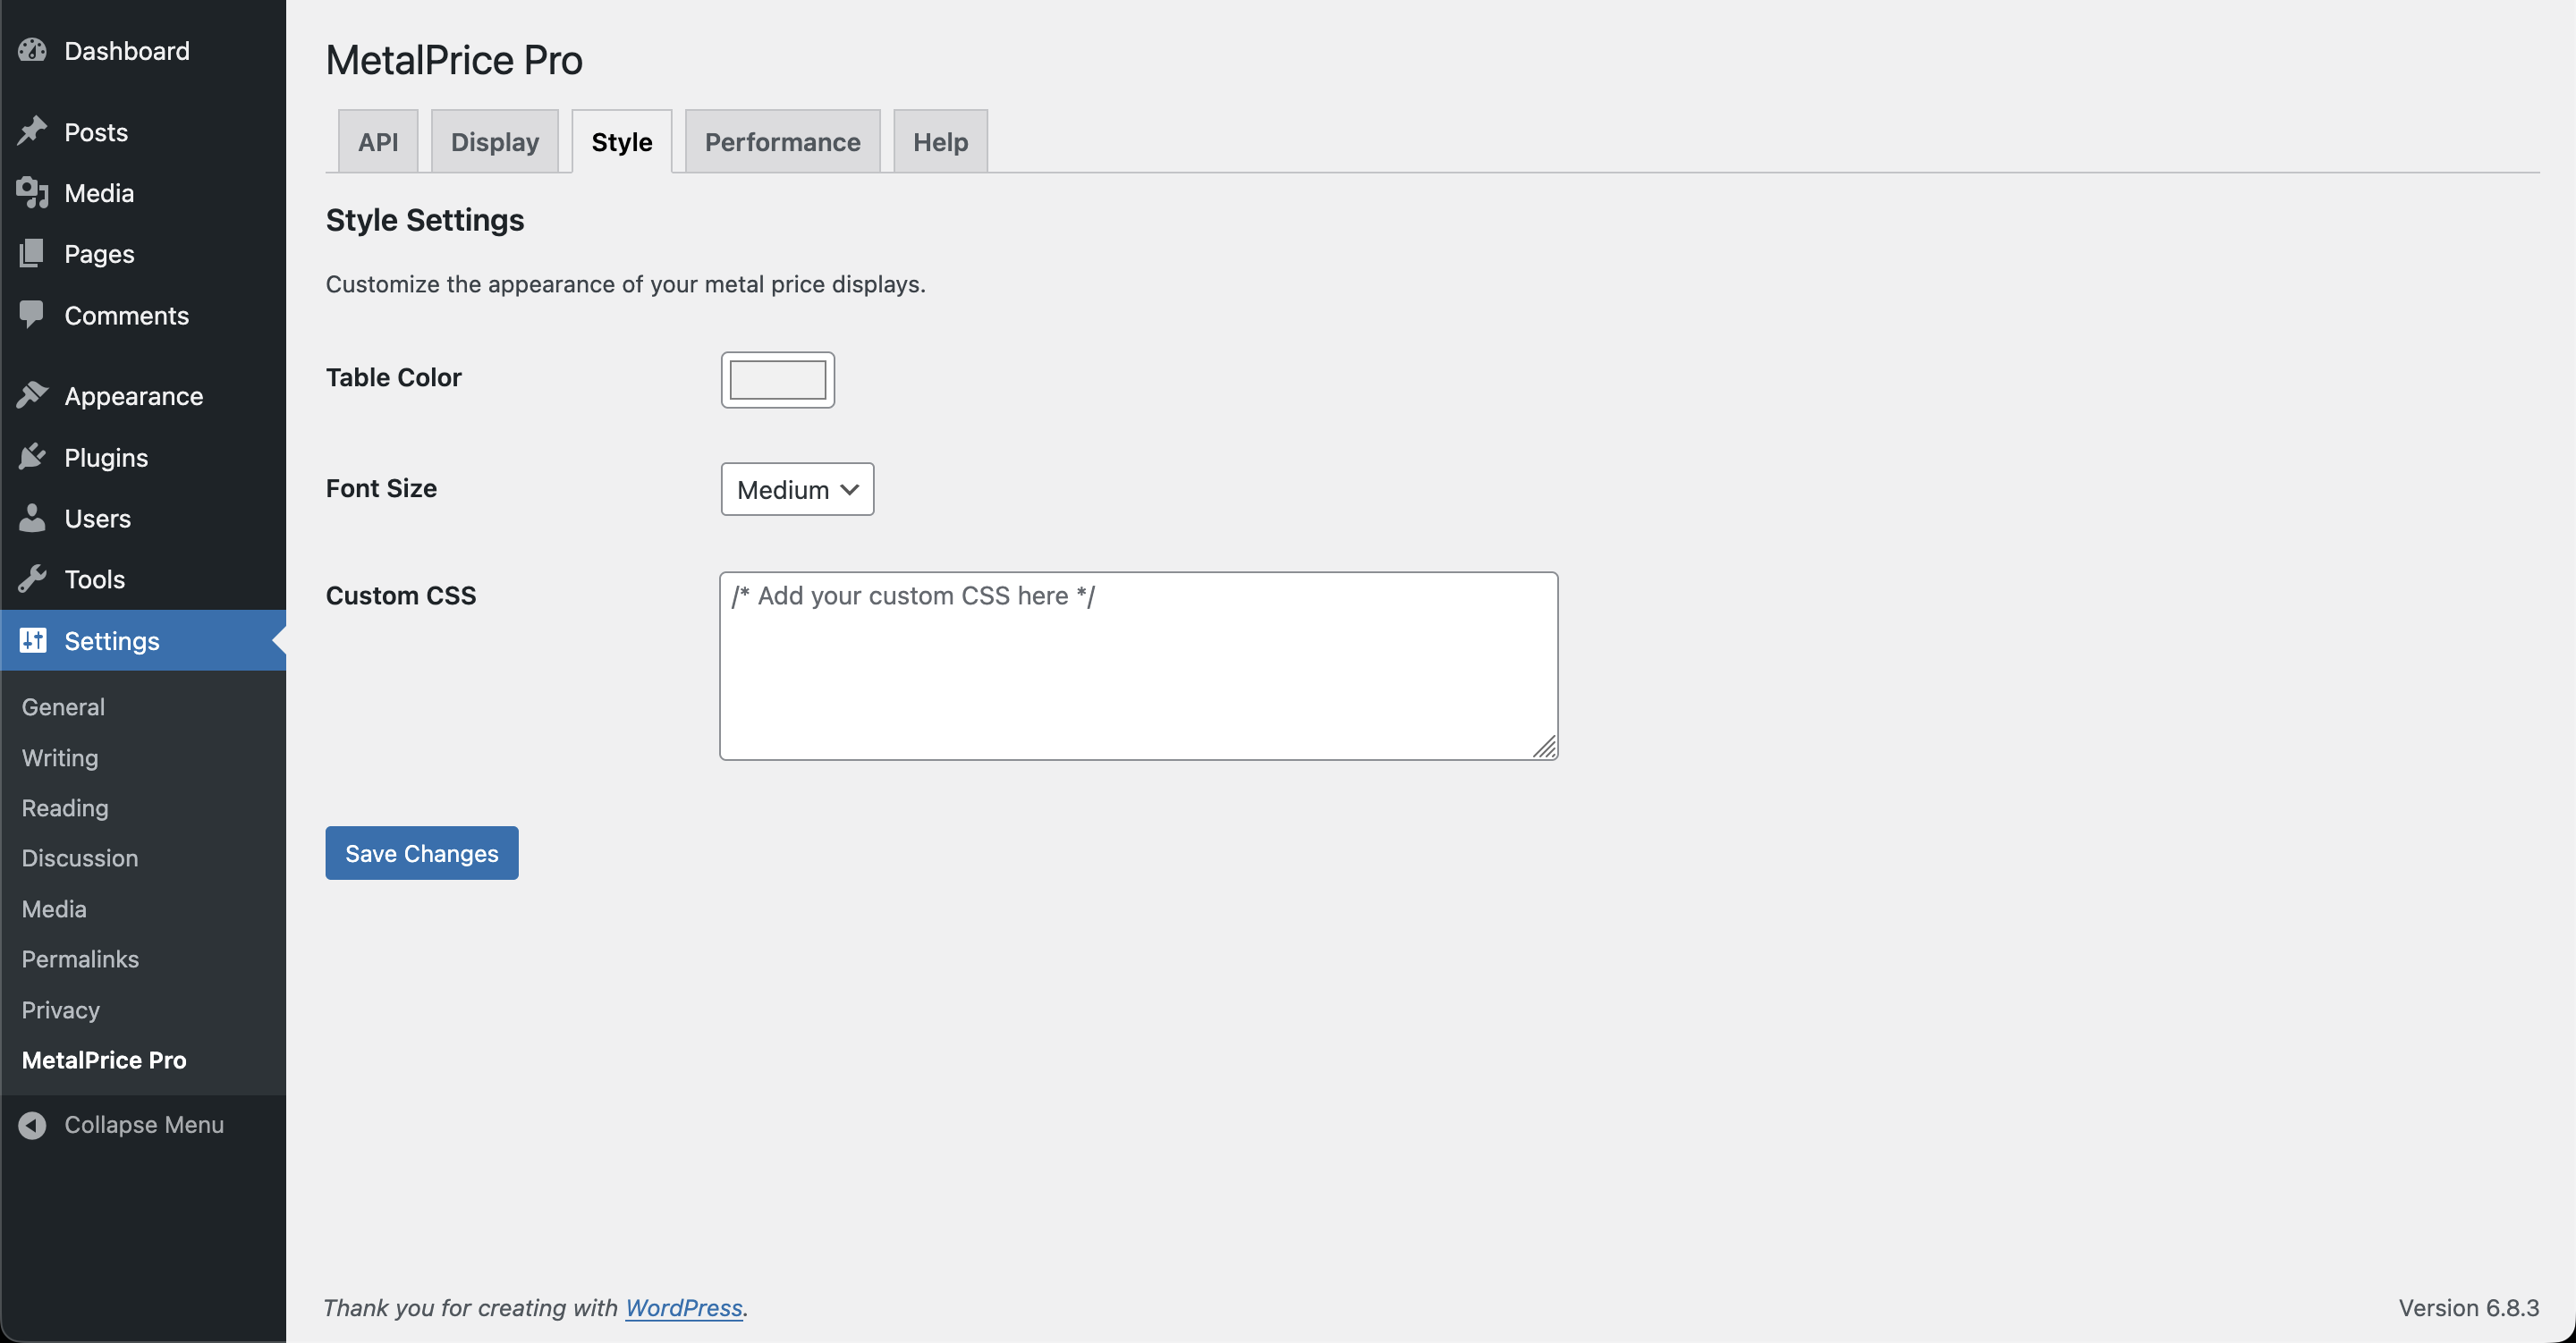The height and width of the screenshot is (1343, 2576).
Task: Open Comments via the speech bubble icon
Action: coord(32,314)
